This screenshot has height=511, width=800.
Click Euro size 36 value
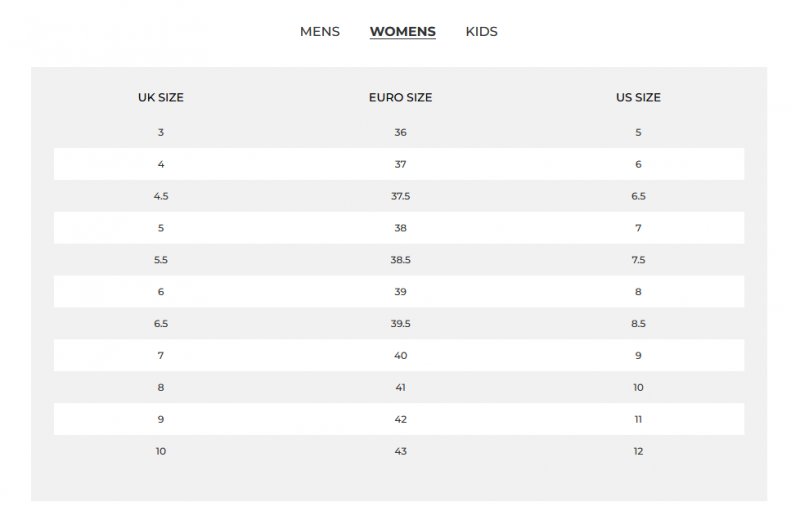(x=401, y=133)
